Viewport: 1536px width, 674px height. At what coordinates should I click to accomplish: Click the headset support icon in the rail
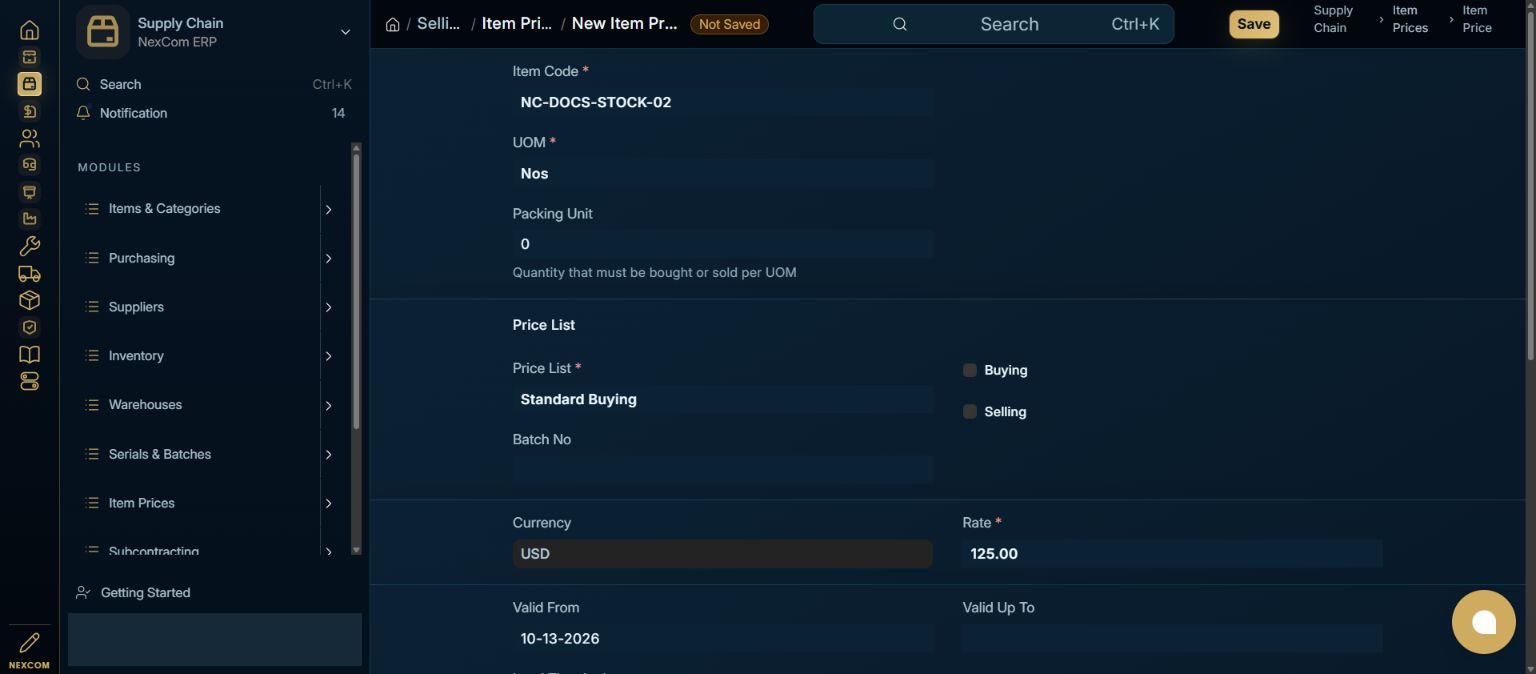click(29, 165)
